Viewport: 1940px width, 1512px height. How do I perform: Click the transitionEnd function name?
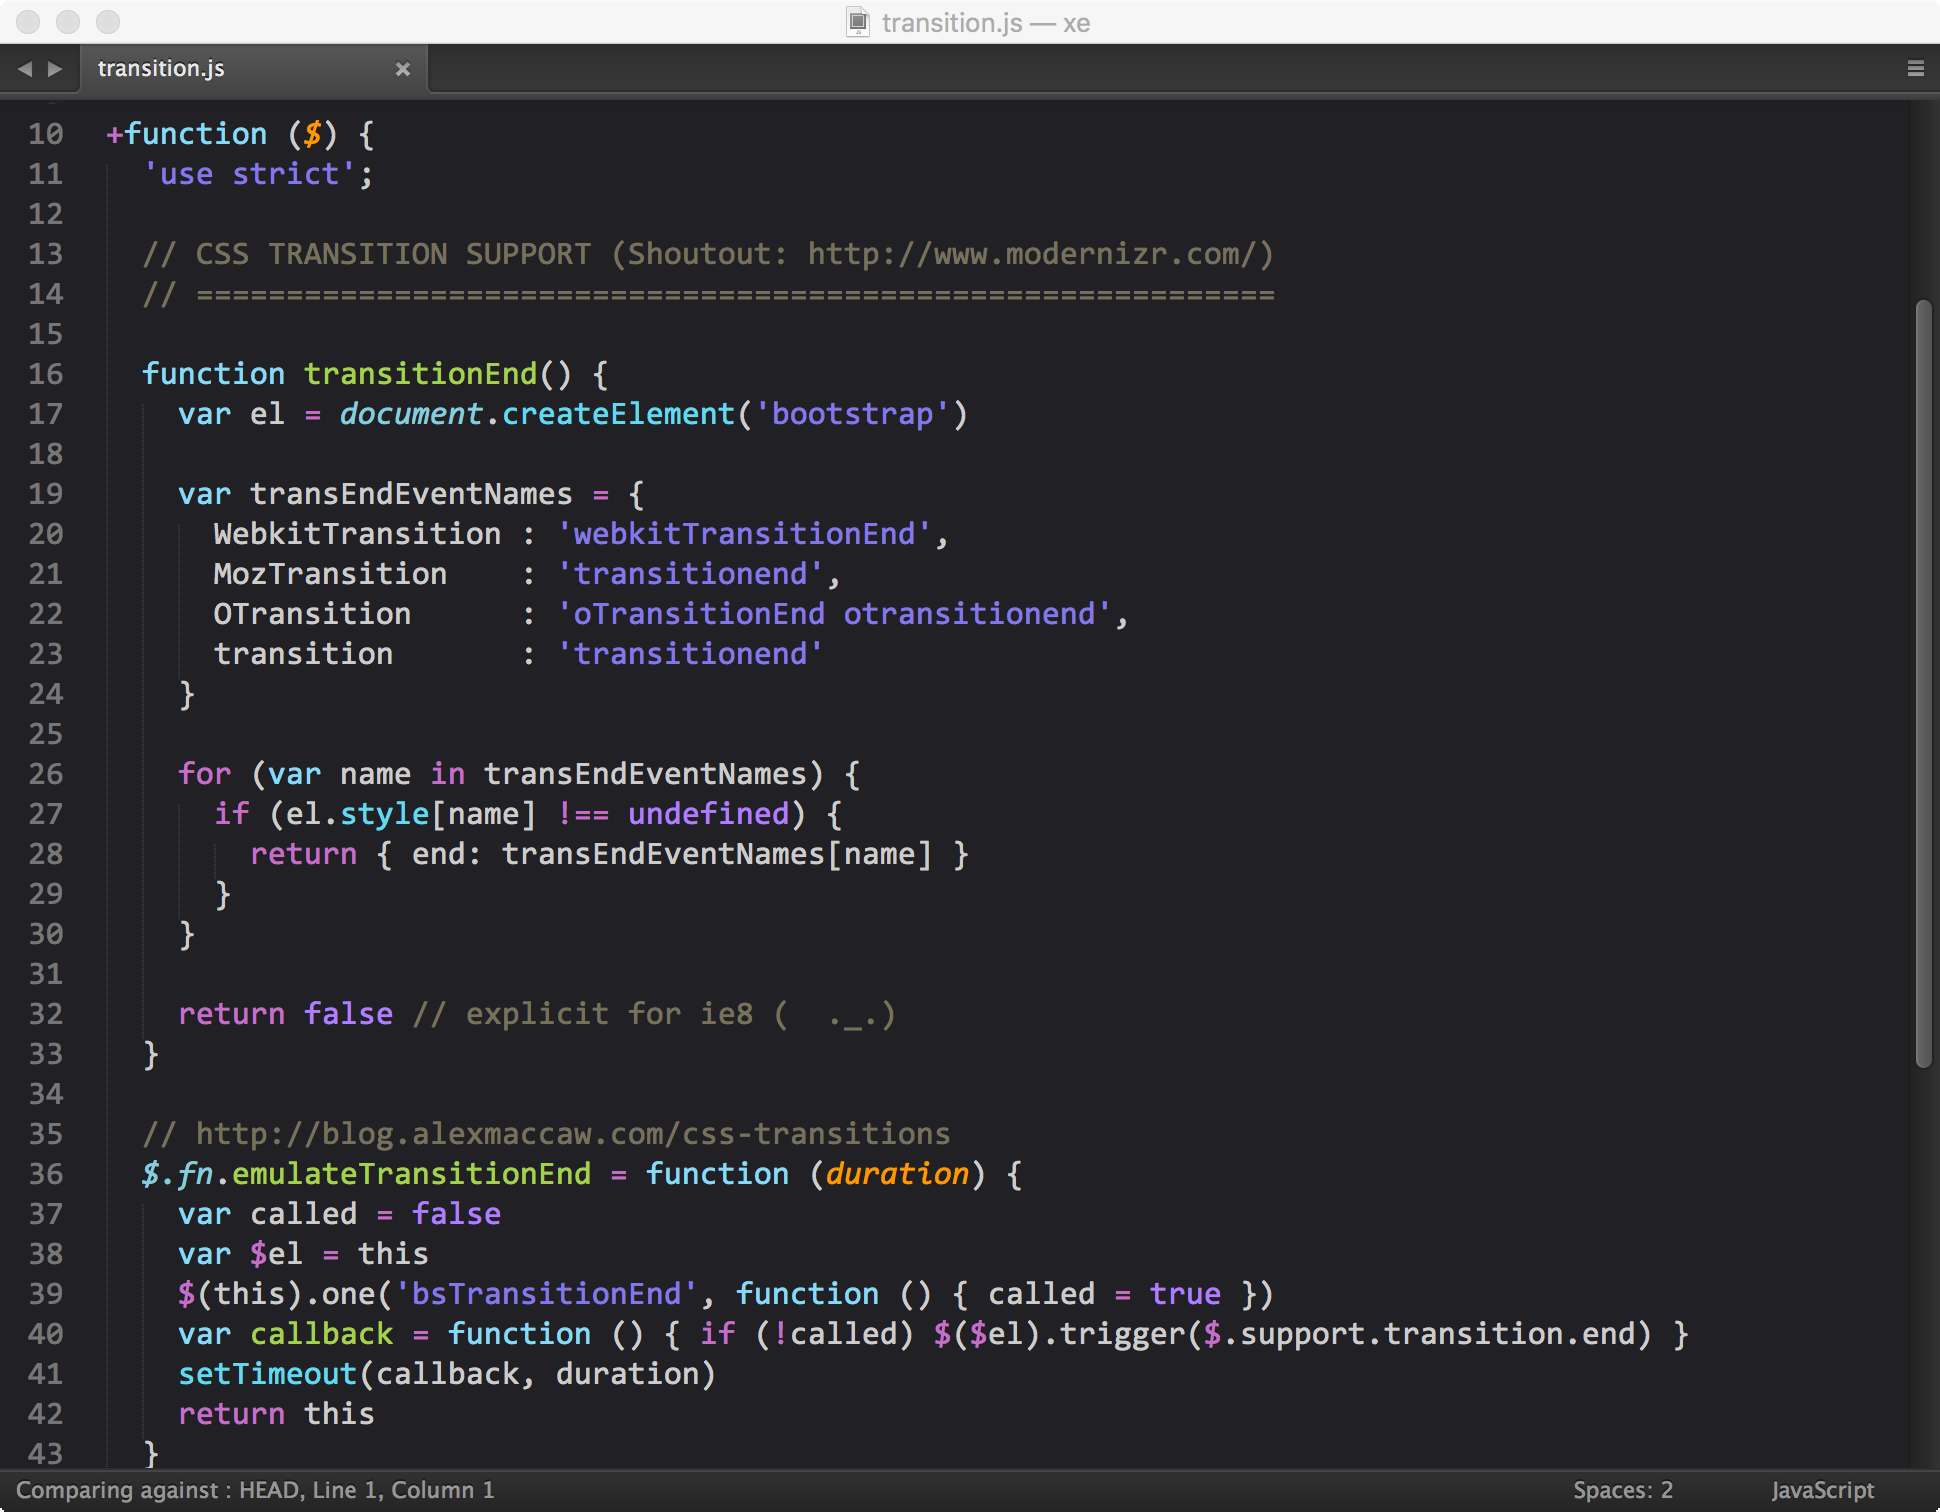[x=421, y=374]
